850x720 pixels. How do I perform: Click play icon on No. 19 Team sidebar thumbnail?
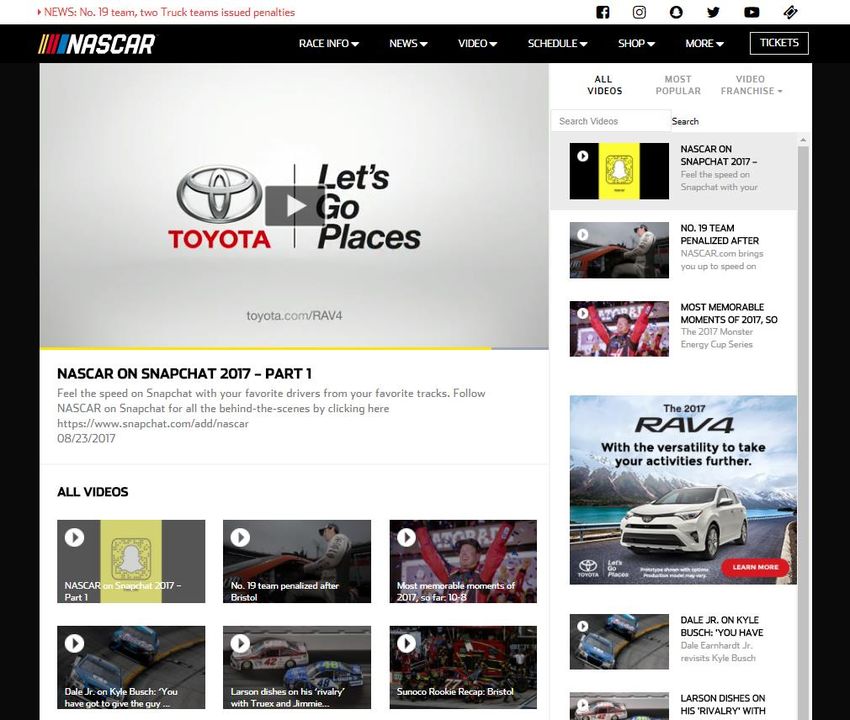point(583,235)
